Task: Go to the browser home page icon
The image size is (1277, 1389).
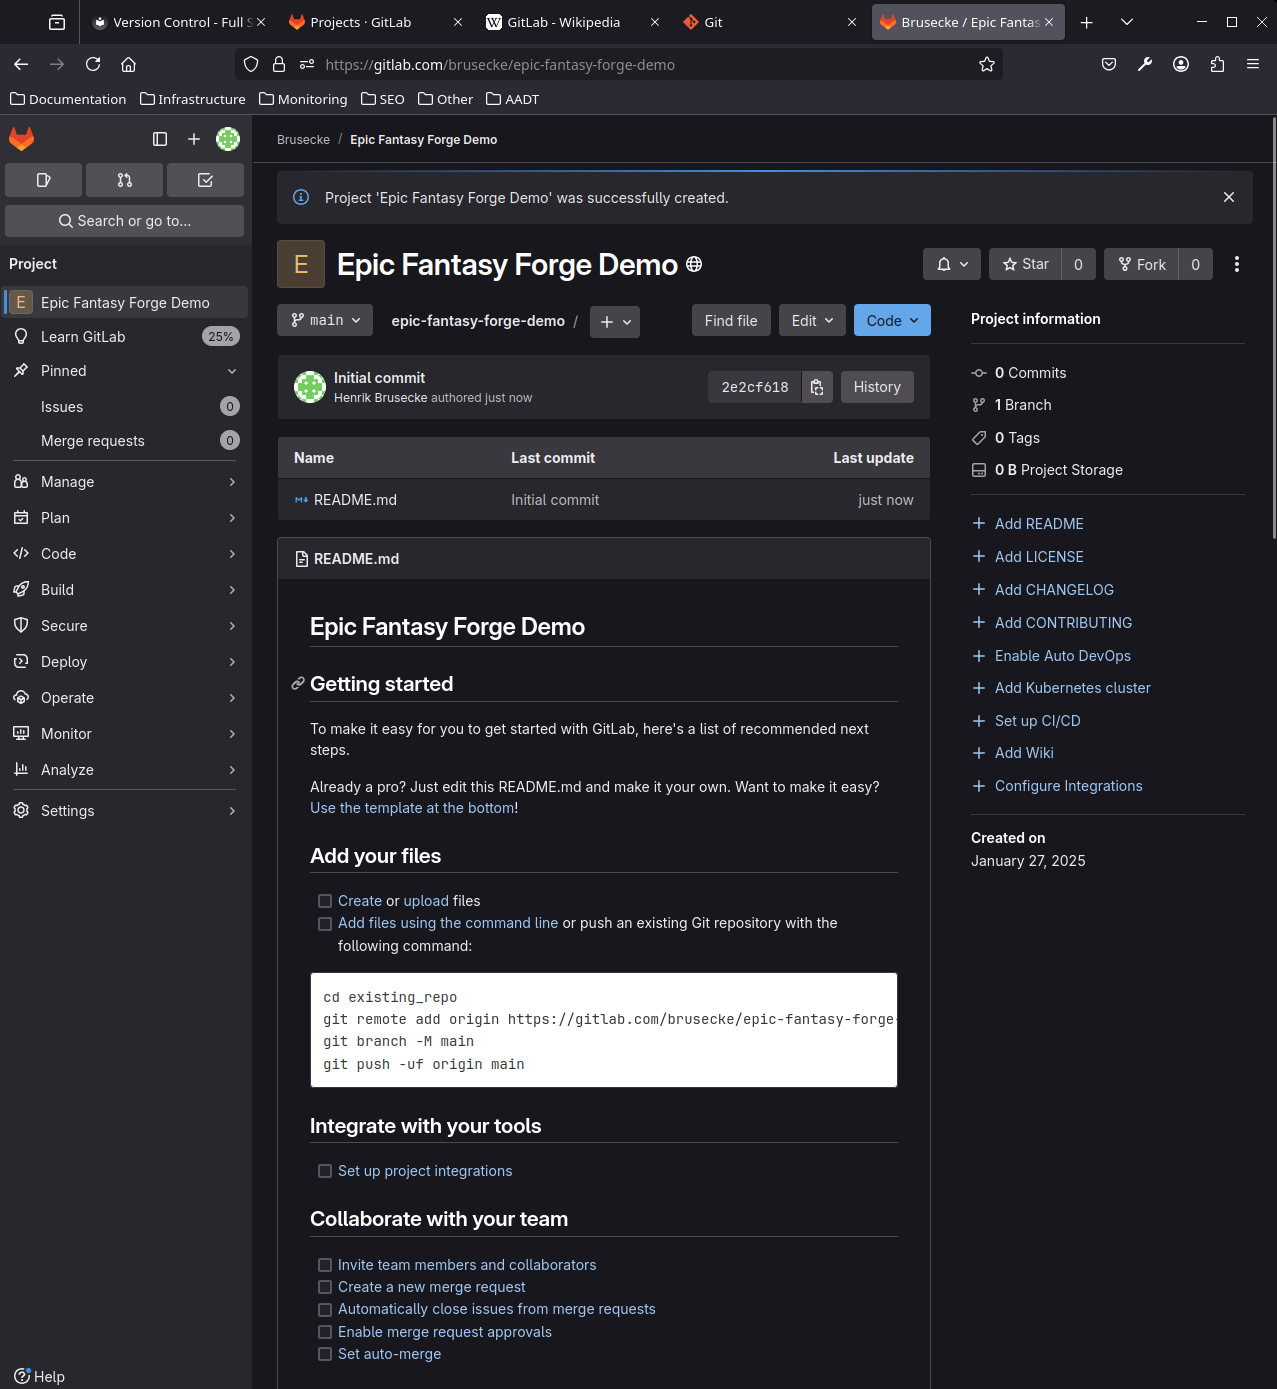Action: pyautogui.click(x=129, y=64)
